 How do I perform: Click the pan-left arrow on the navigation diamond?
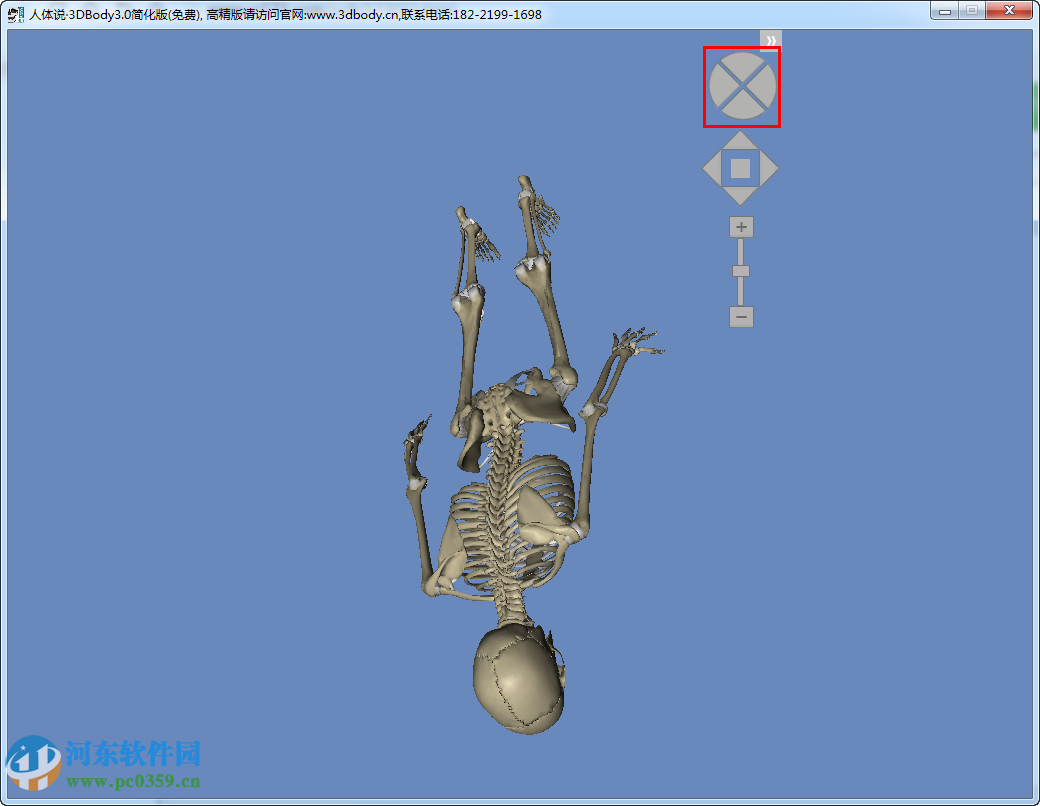[x=717, y=168]
